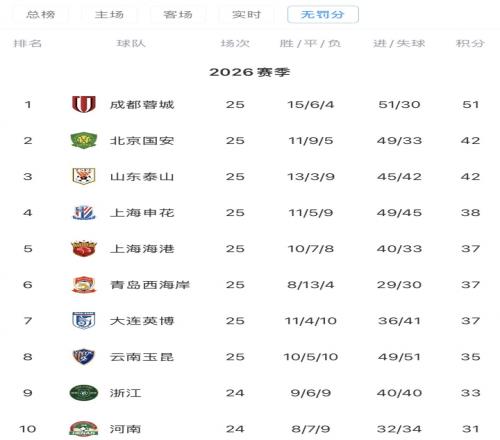500x440 pixels.
Task: Select the 客场 tab
Action: pyautogui.click(x=178, y=15)
